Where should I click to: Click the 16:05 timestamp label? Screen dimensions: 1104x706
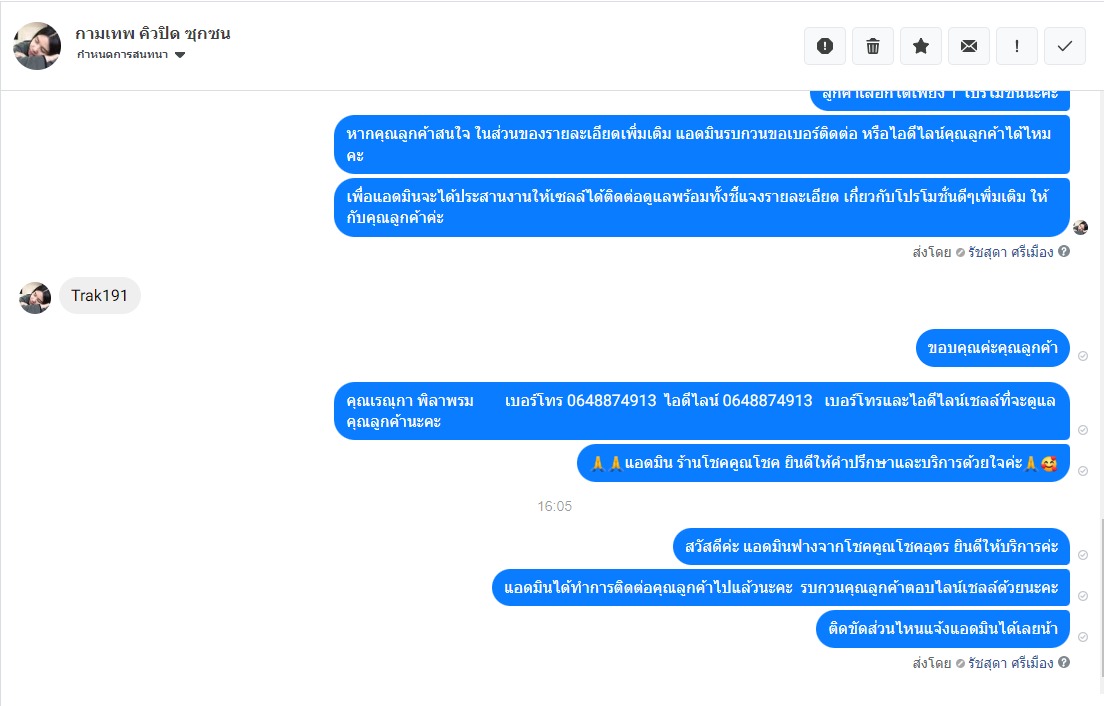[x=554, y=506]
